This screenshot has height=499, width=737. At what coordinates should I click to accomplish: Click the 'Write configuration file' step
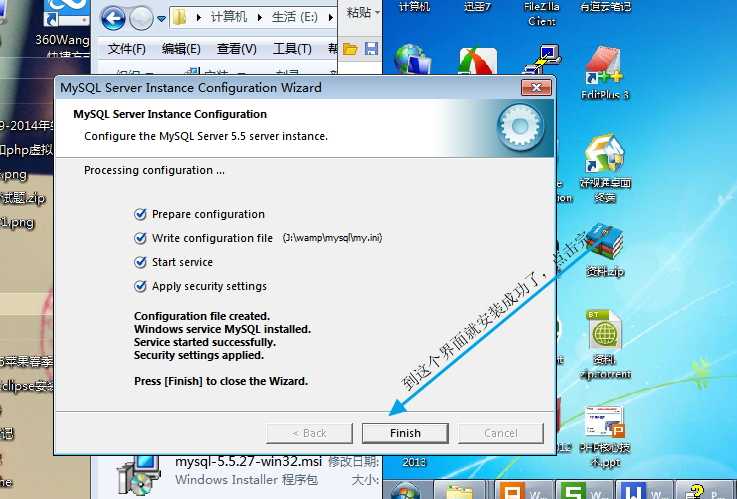tap(204, 238)
